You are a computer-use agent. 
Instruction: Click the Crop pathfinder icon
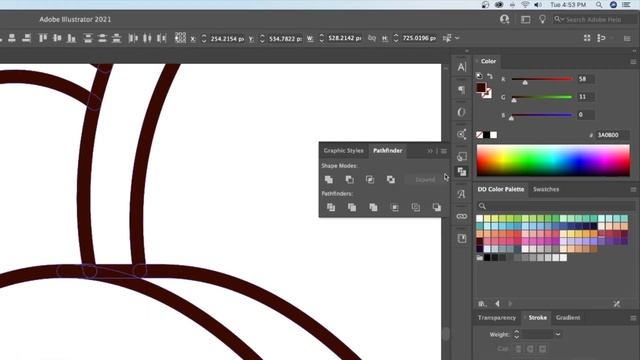395,207
